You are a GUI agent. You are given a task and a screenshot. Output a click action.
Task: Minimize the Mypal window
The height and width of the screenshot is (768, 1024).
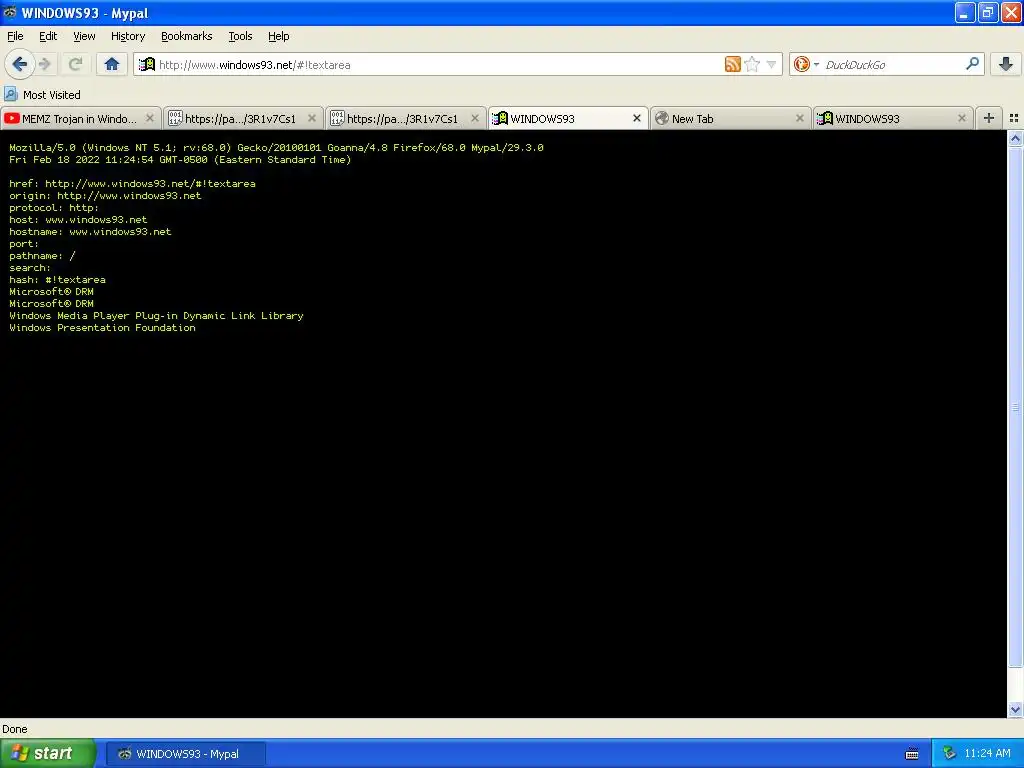click(x=965, y=12)
